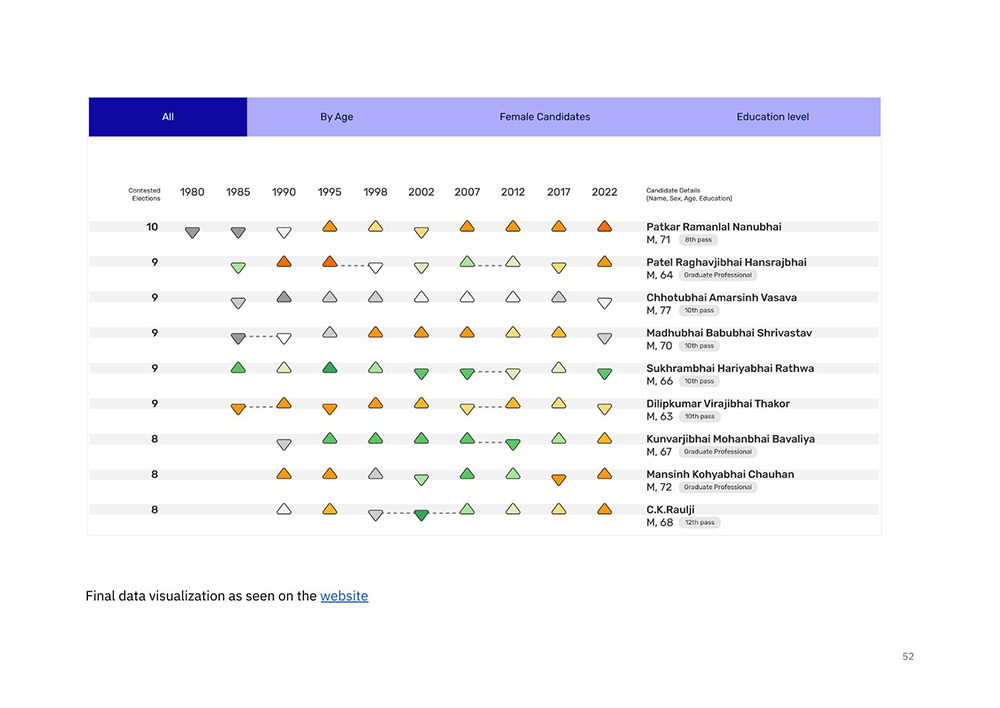Click candidate name Patkar Ramanlal Nanubhai

point(714,226)
